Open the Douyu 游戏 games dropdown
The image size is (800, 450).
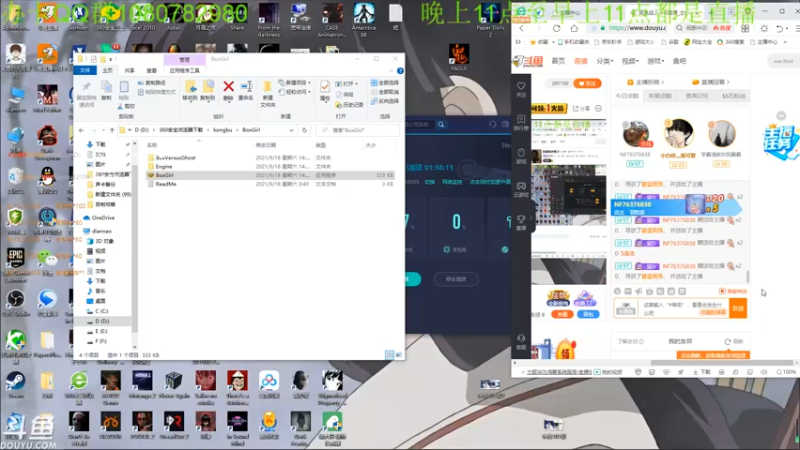coord(656,61)
